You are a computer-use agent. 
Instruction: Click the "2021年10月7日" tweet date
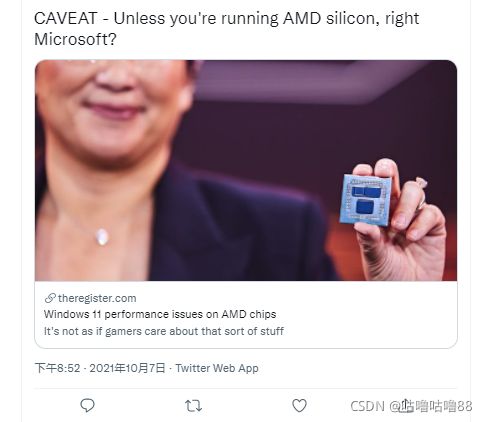127,368
